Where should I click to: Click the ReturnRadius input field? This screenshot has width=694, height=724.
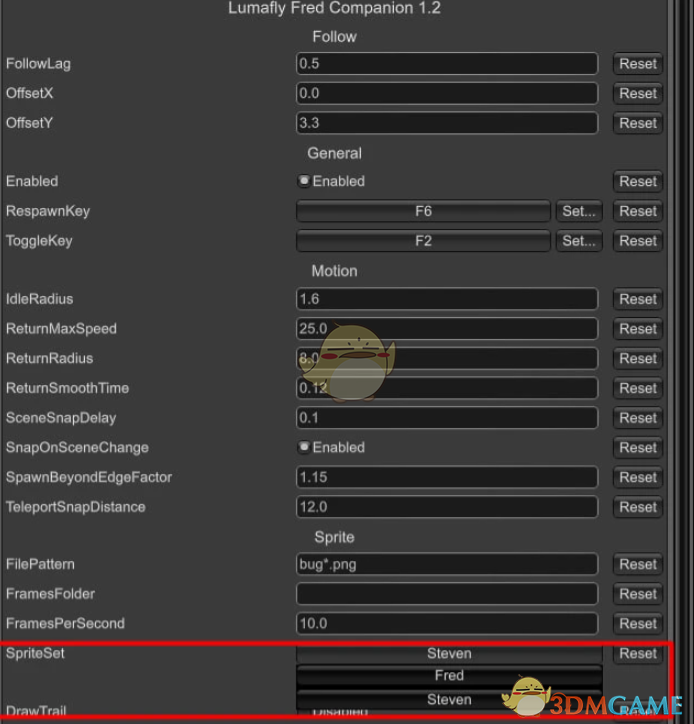tap(447, 358)
